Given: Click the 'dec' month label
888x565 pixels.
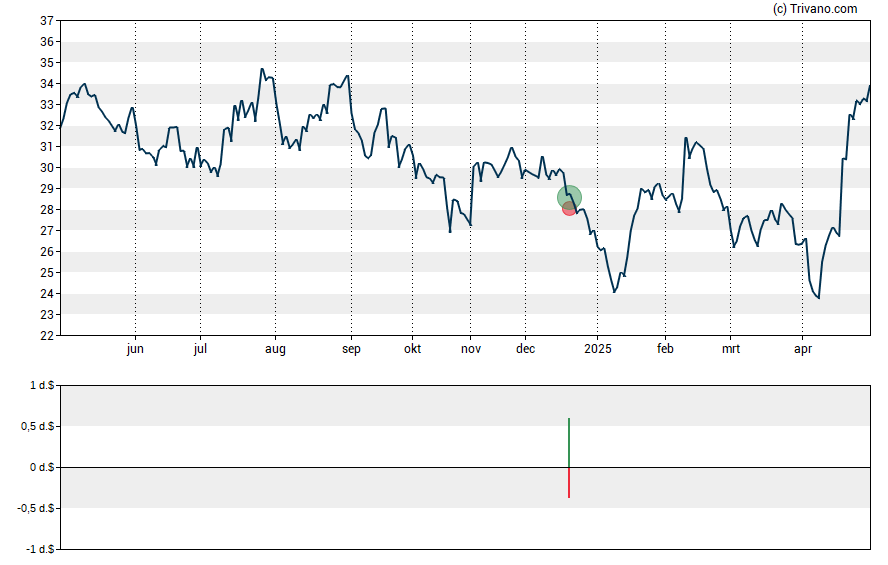Looking at the screenshot, I should pyautogui.click(x=526, y=349).
